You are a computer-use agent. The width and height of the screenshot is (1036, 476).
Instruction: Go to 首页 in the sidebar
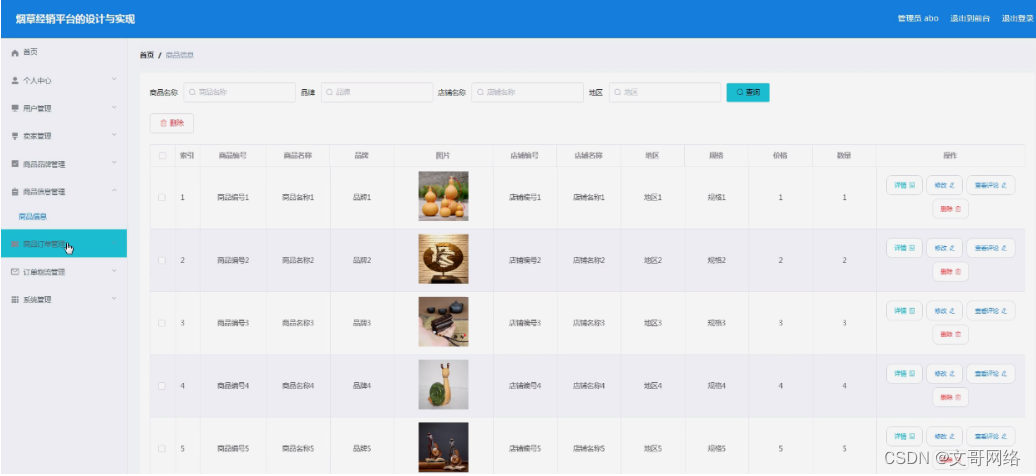[x=63, y=52]
